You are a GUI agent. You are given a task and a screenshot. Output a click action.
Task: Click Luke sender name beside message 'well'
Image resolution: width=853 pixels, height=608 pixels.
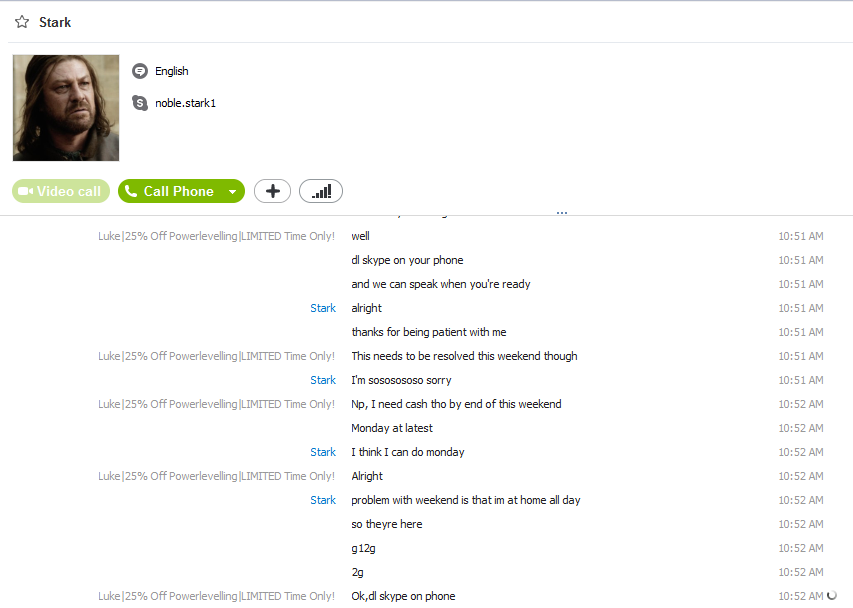click(217, 236)
